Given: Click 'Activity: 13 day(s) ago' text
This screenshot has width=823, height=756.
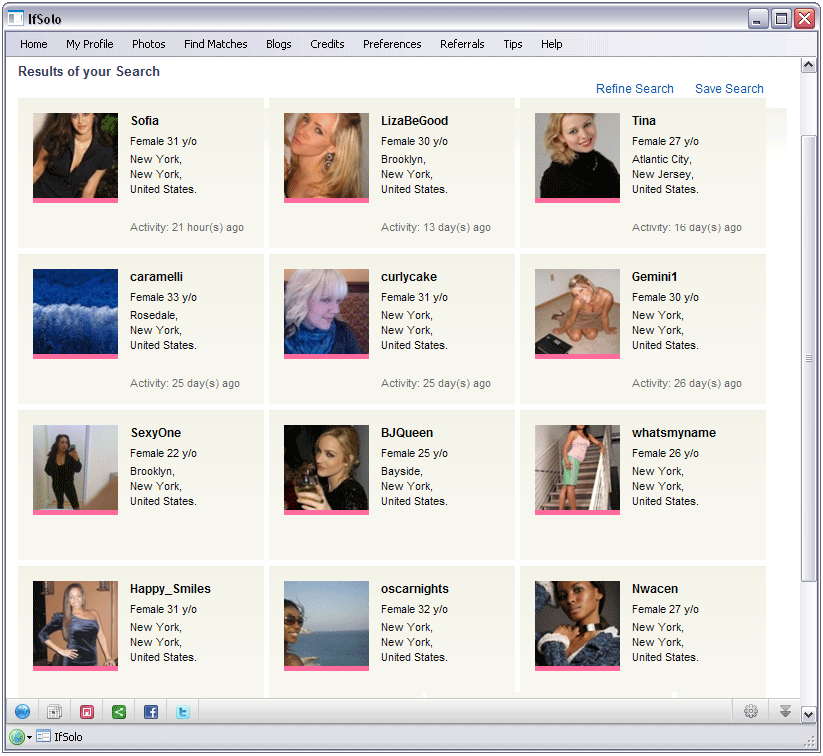Looking at the screenshot, I should point(436,227).
